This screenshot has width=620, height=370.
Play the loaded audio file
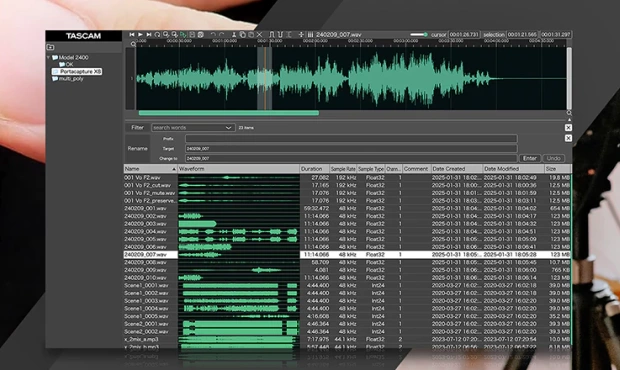click(140, 35)
